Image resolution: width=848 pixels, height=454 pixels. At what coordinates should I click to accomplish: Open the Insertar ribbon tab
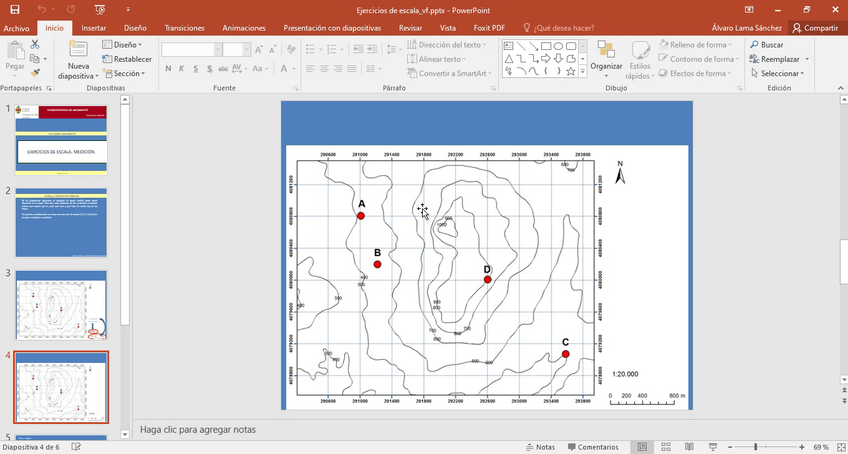pos(94,28)
